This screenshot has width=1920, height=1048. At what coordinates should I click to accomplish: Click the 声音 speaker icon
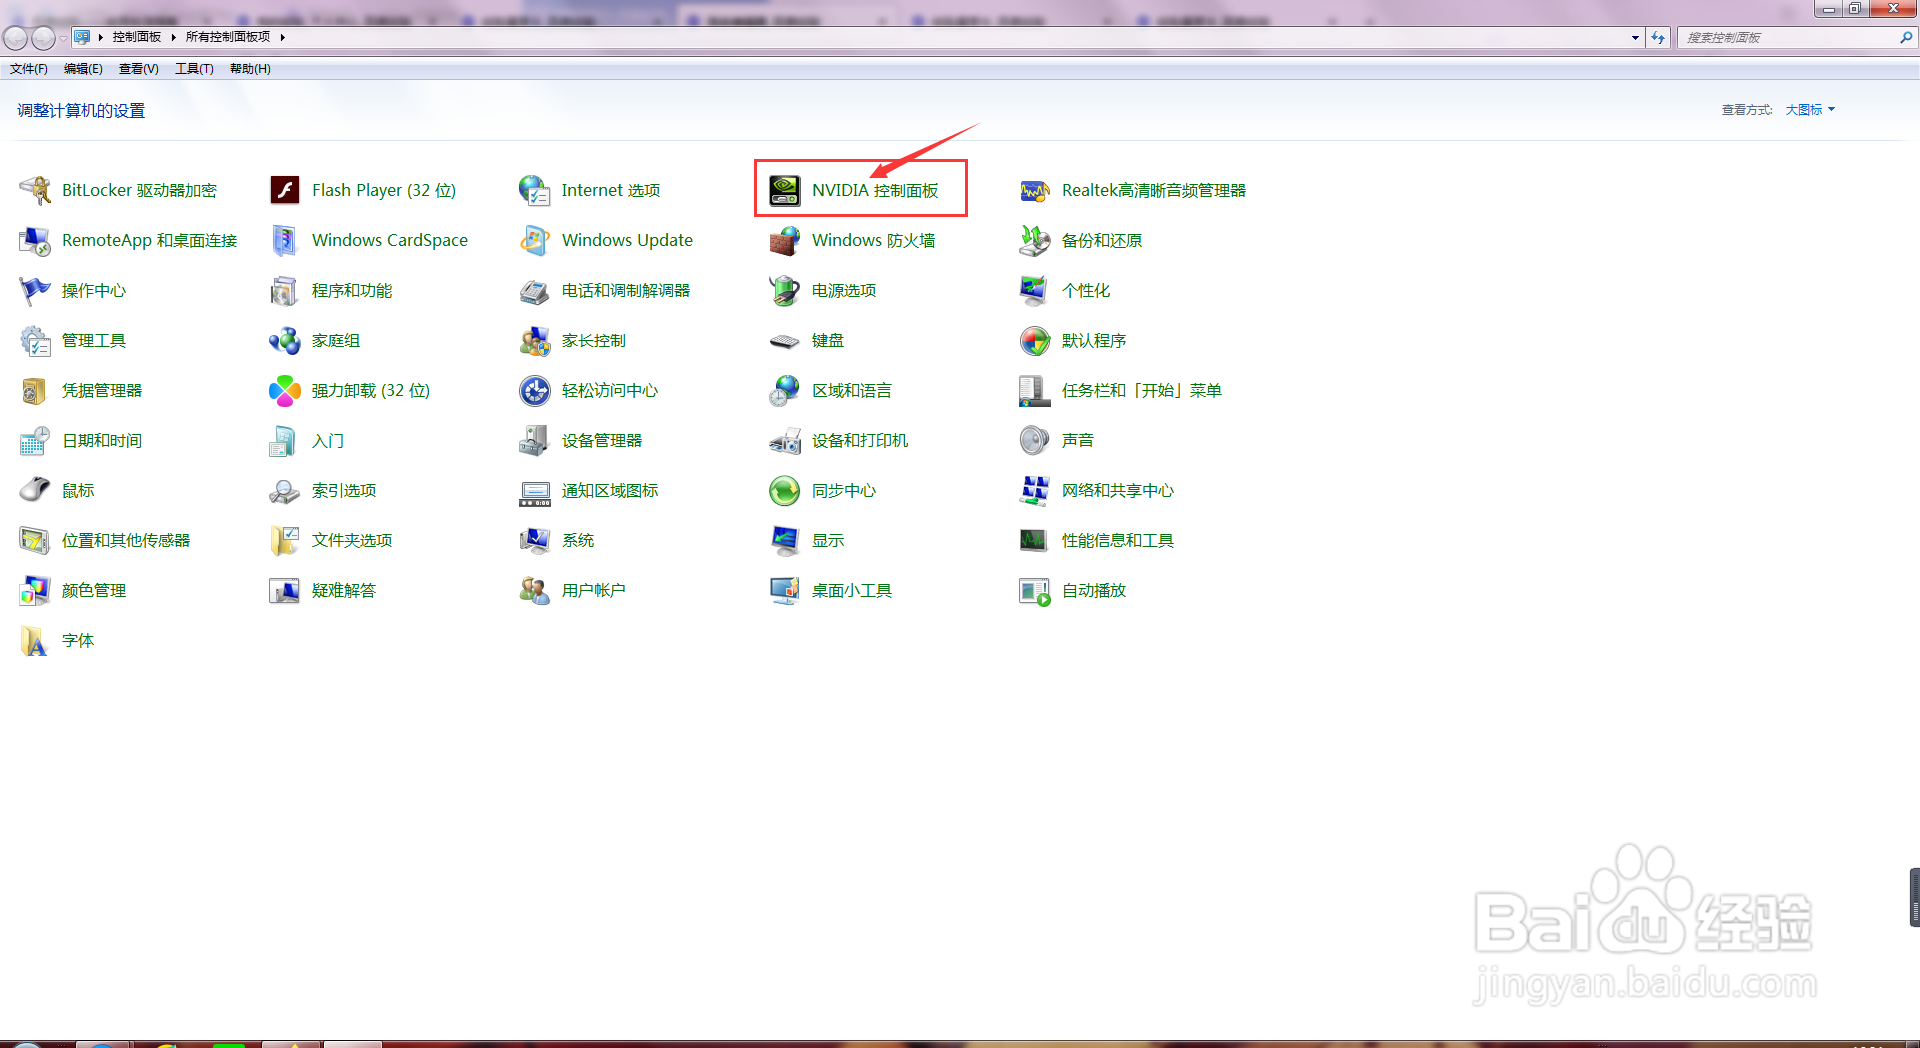(1035, 440)
